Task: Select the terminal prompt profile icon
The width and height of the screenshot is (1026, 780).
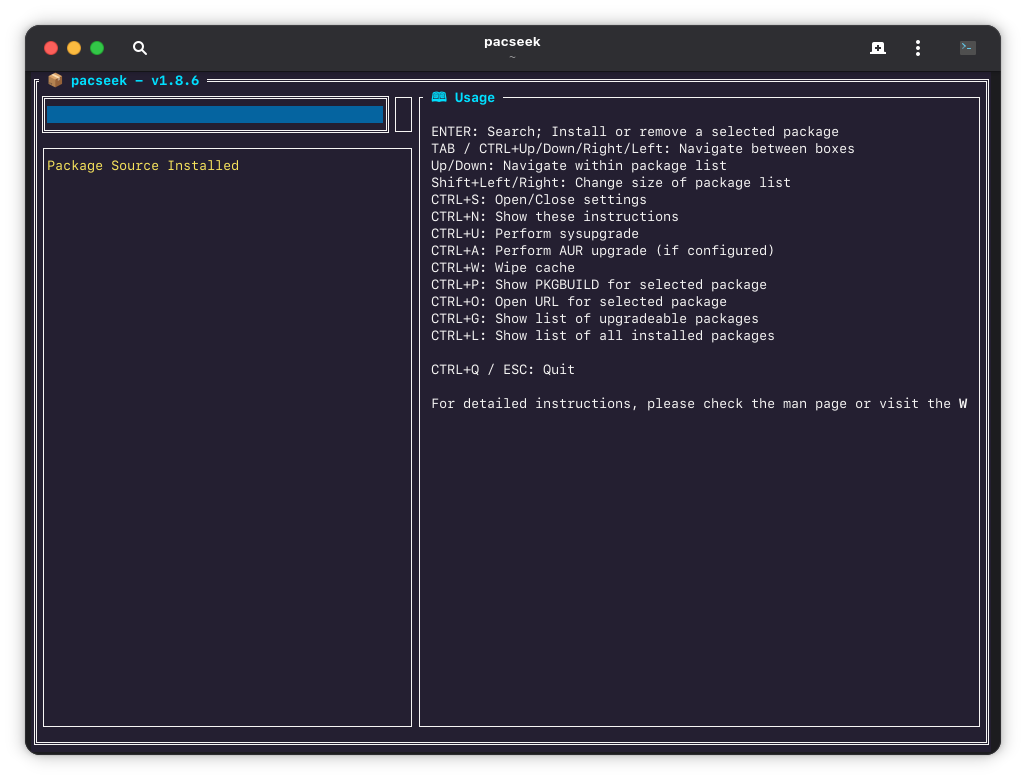Action: 966,47
